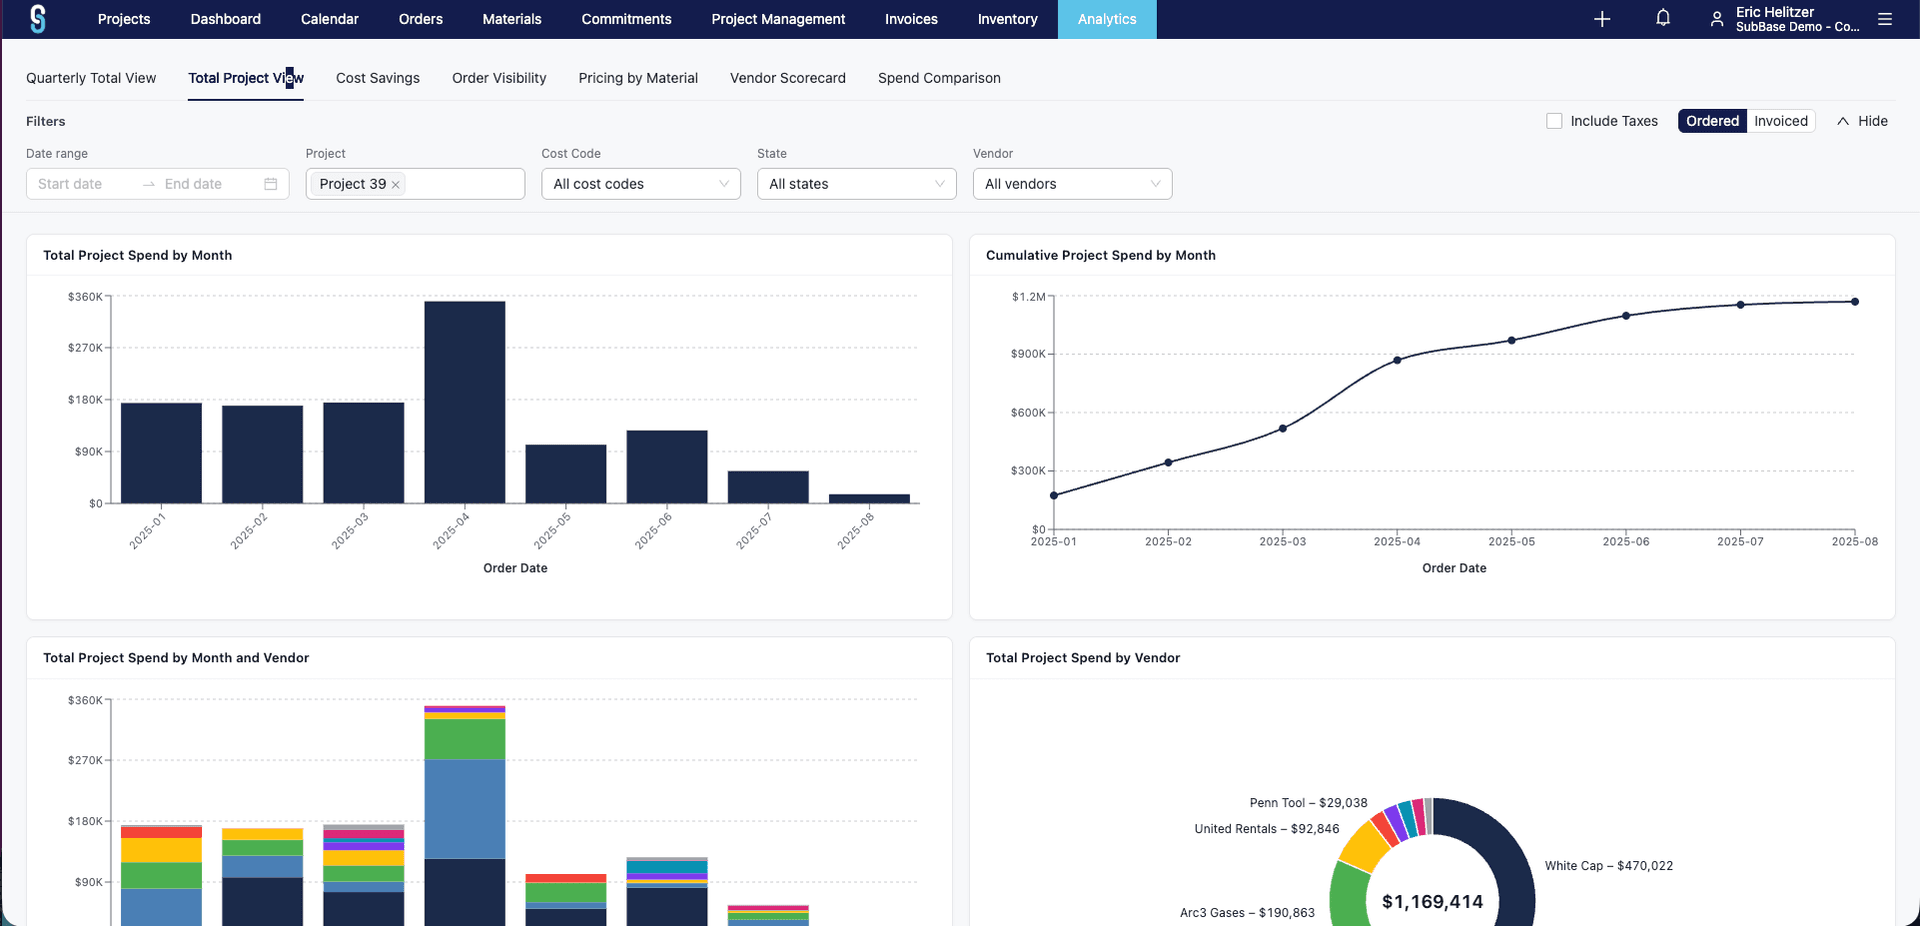Switch to Spend Comparison tab
The image size is (1920, 926).
[939, 78]
